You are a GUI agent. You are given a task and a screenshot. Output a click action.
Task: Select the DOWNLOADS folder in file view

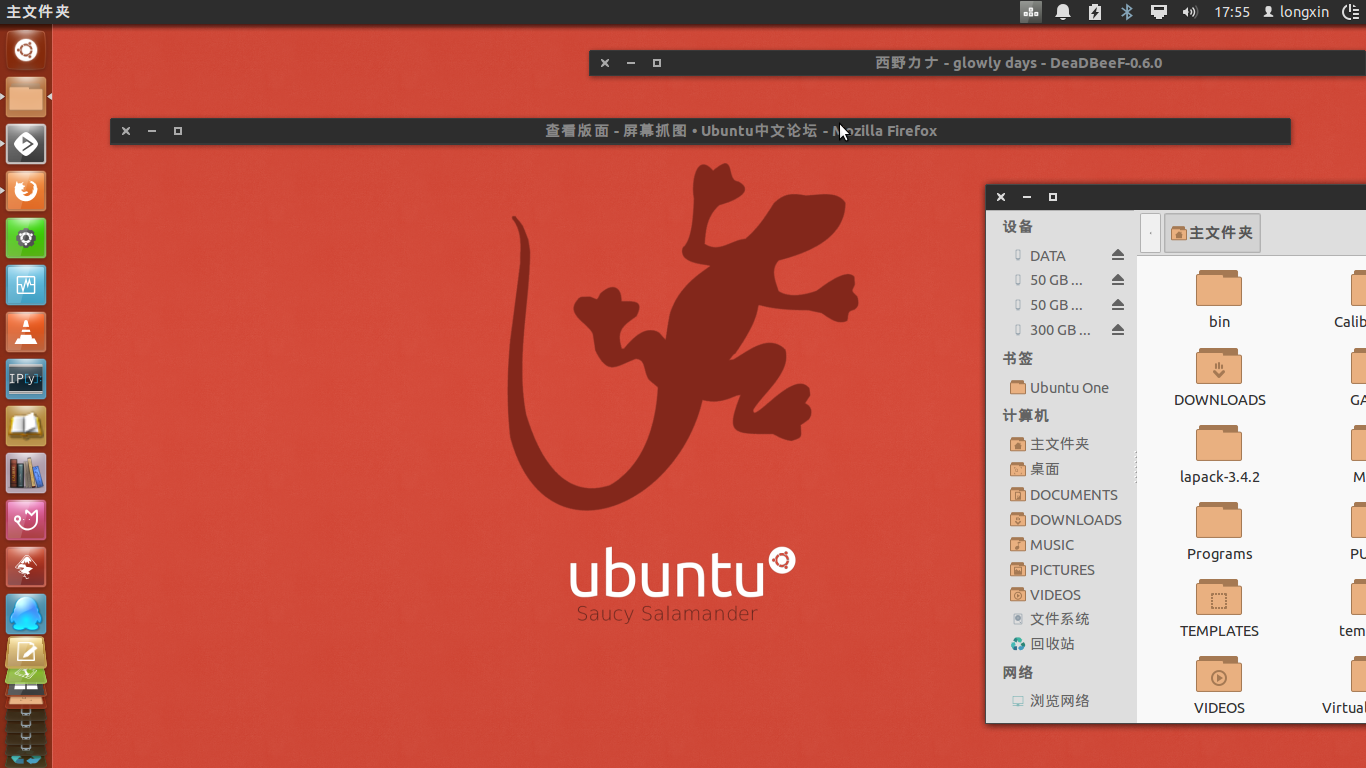tap(1219, 377)
